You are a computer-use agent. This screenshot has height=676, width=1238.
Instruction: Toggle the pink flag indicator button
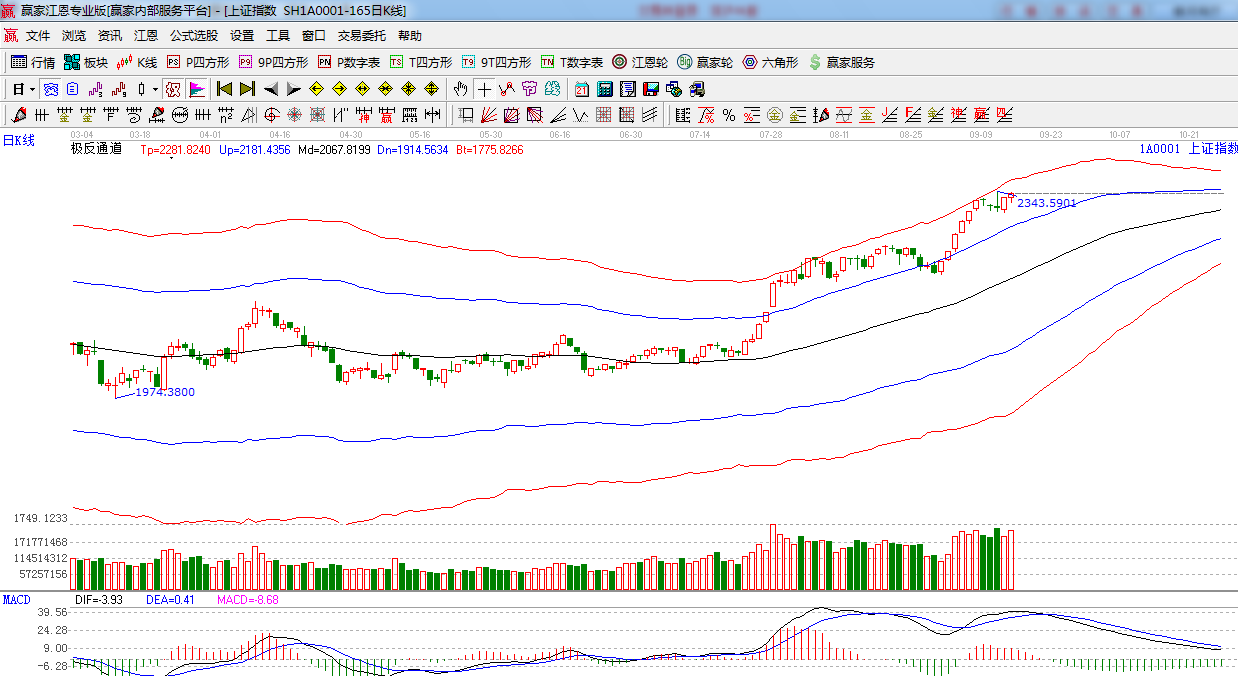coord(196,89)
